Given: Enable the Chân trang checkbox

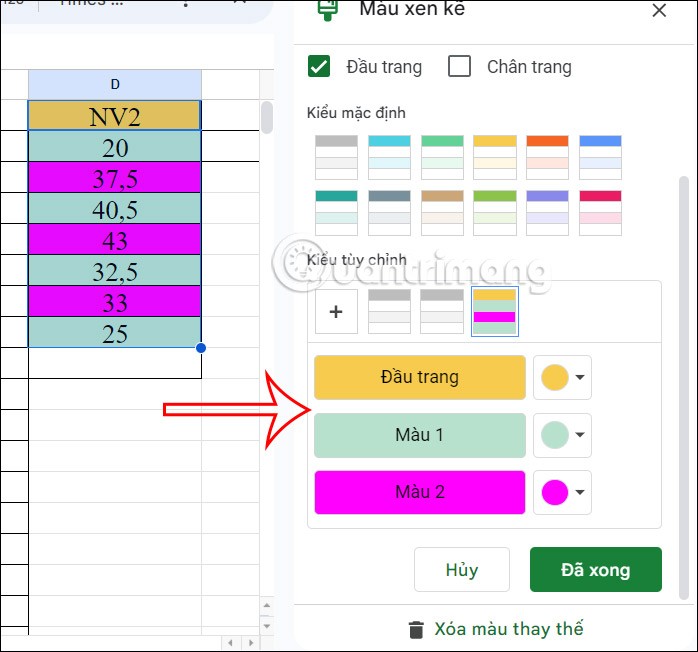Looking at the screenshot, I should [460, 67].
